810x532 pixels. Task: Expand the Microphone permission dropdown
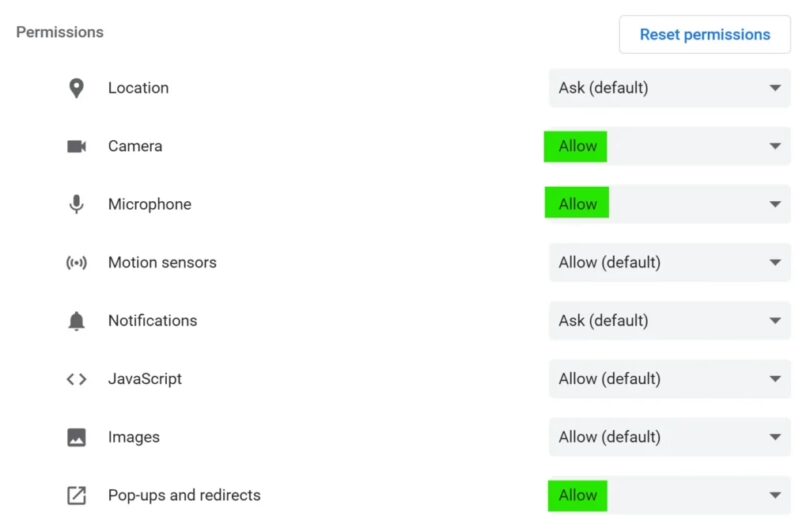(x=669, y=204)
